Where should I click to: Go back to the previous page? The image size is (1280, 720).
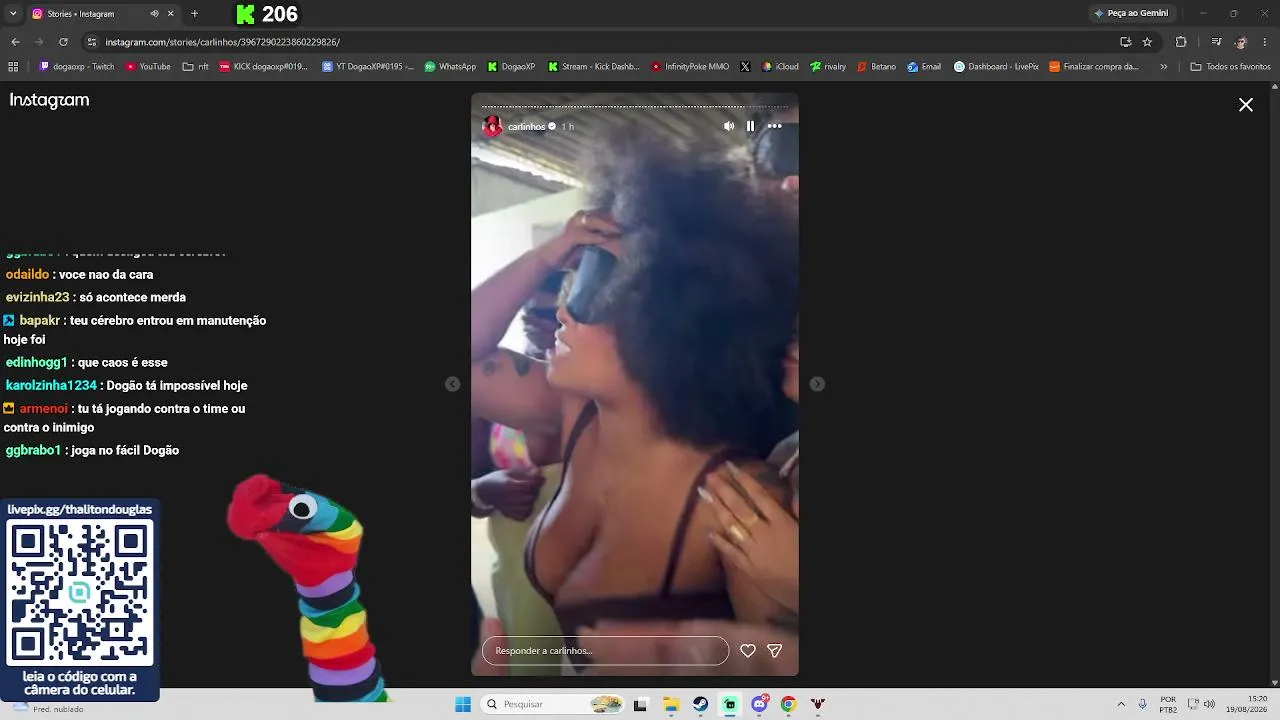(x=15, y=42)
